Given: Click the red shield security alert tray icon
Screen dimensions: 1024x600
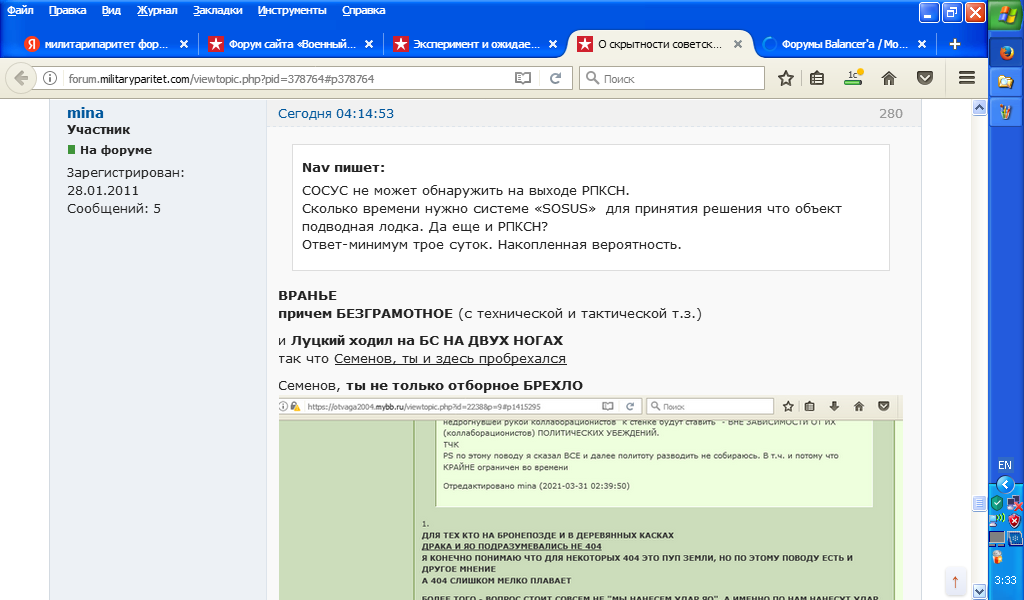Looking at the screenshot, I should (x=1014, y=520).
